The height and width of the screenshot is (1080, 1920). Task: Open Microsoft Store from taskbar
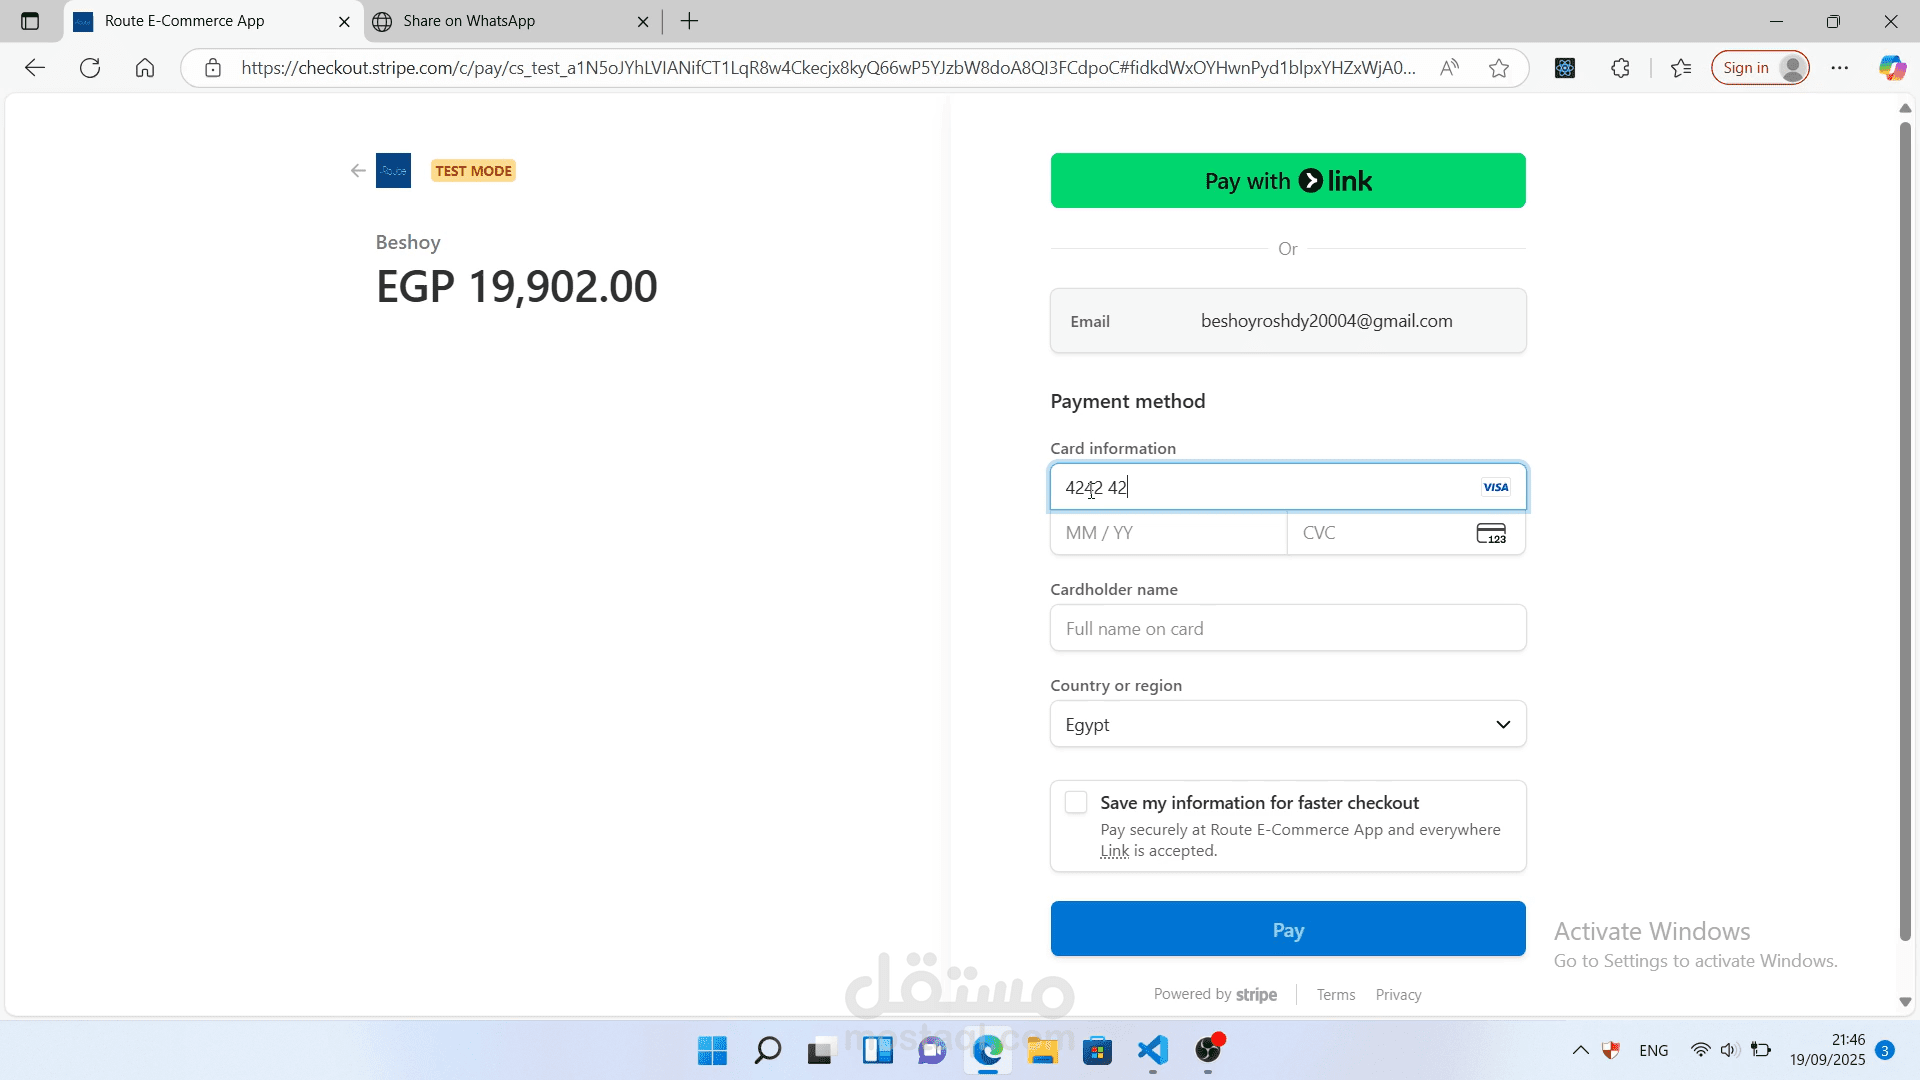(x=1097, y=1051)
